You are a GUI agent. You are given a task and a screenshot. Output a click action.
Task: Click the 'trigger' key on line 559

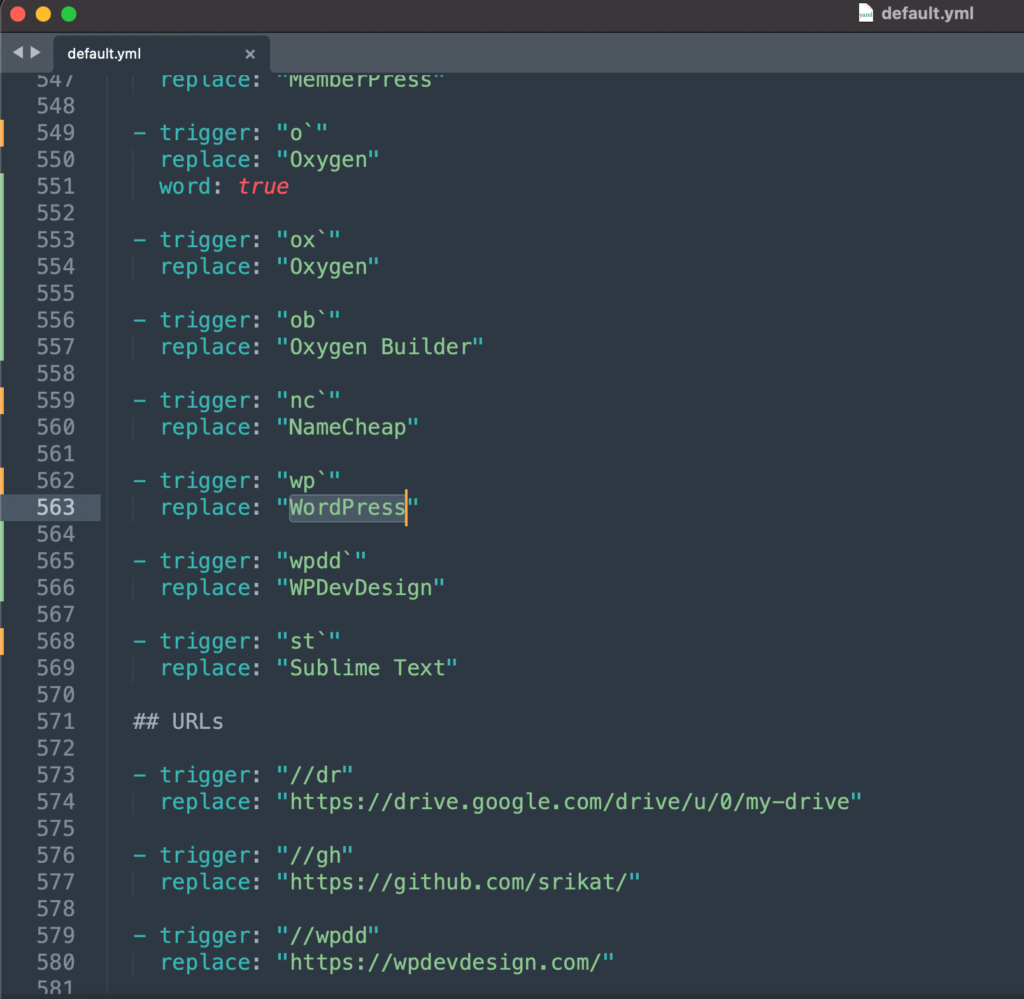205,401
